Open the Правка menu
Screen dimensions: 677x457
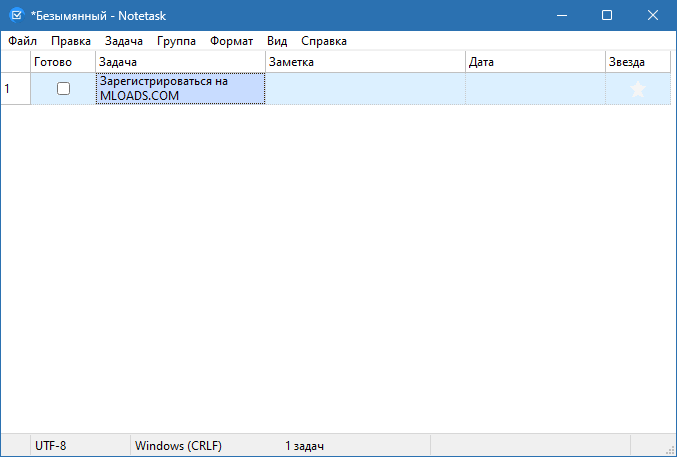(71, 41)
